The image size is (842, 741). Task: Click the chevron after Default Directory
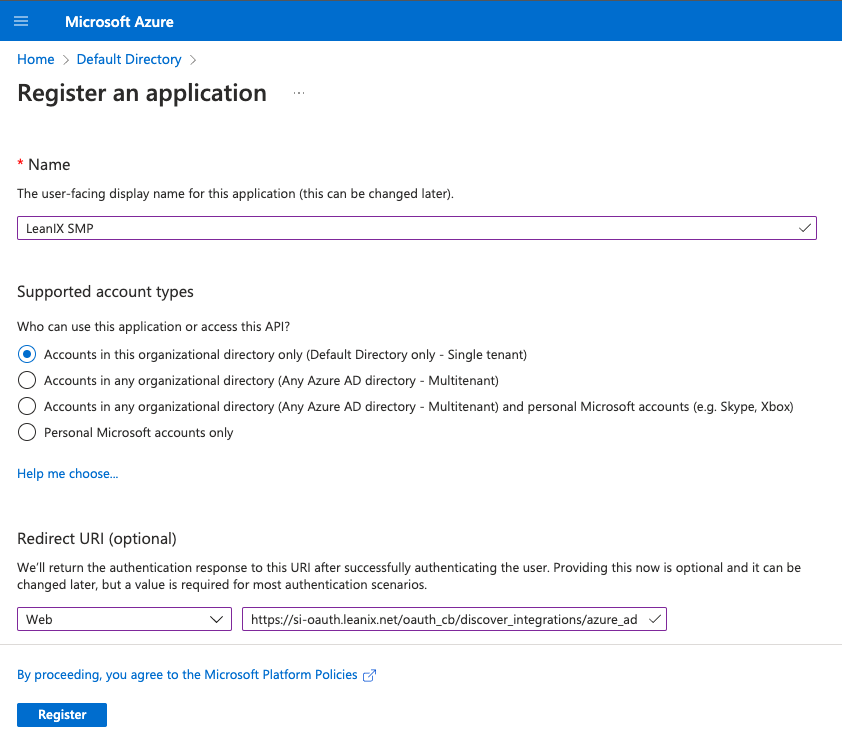tap(193, 60)
